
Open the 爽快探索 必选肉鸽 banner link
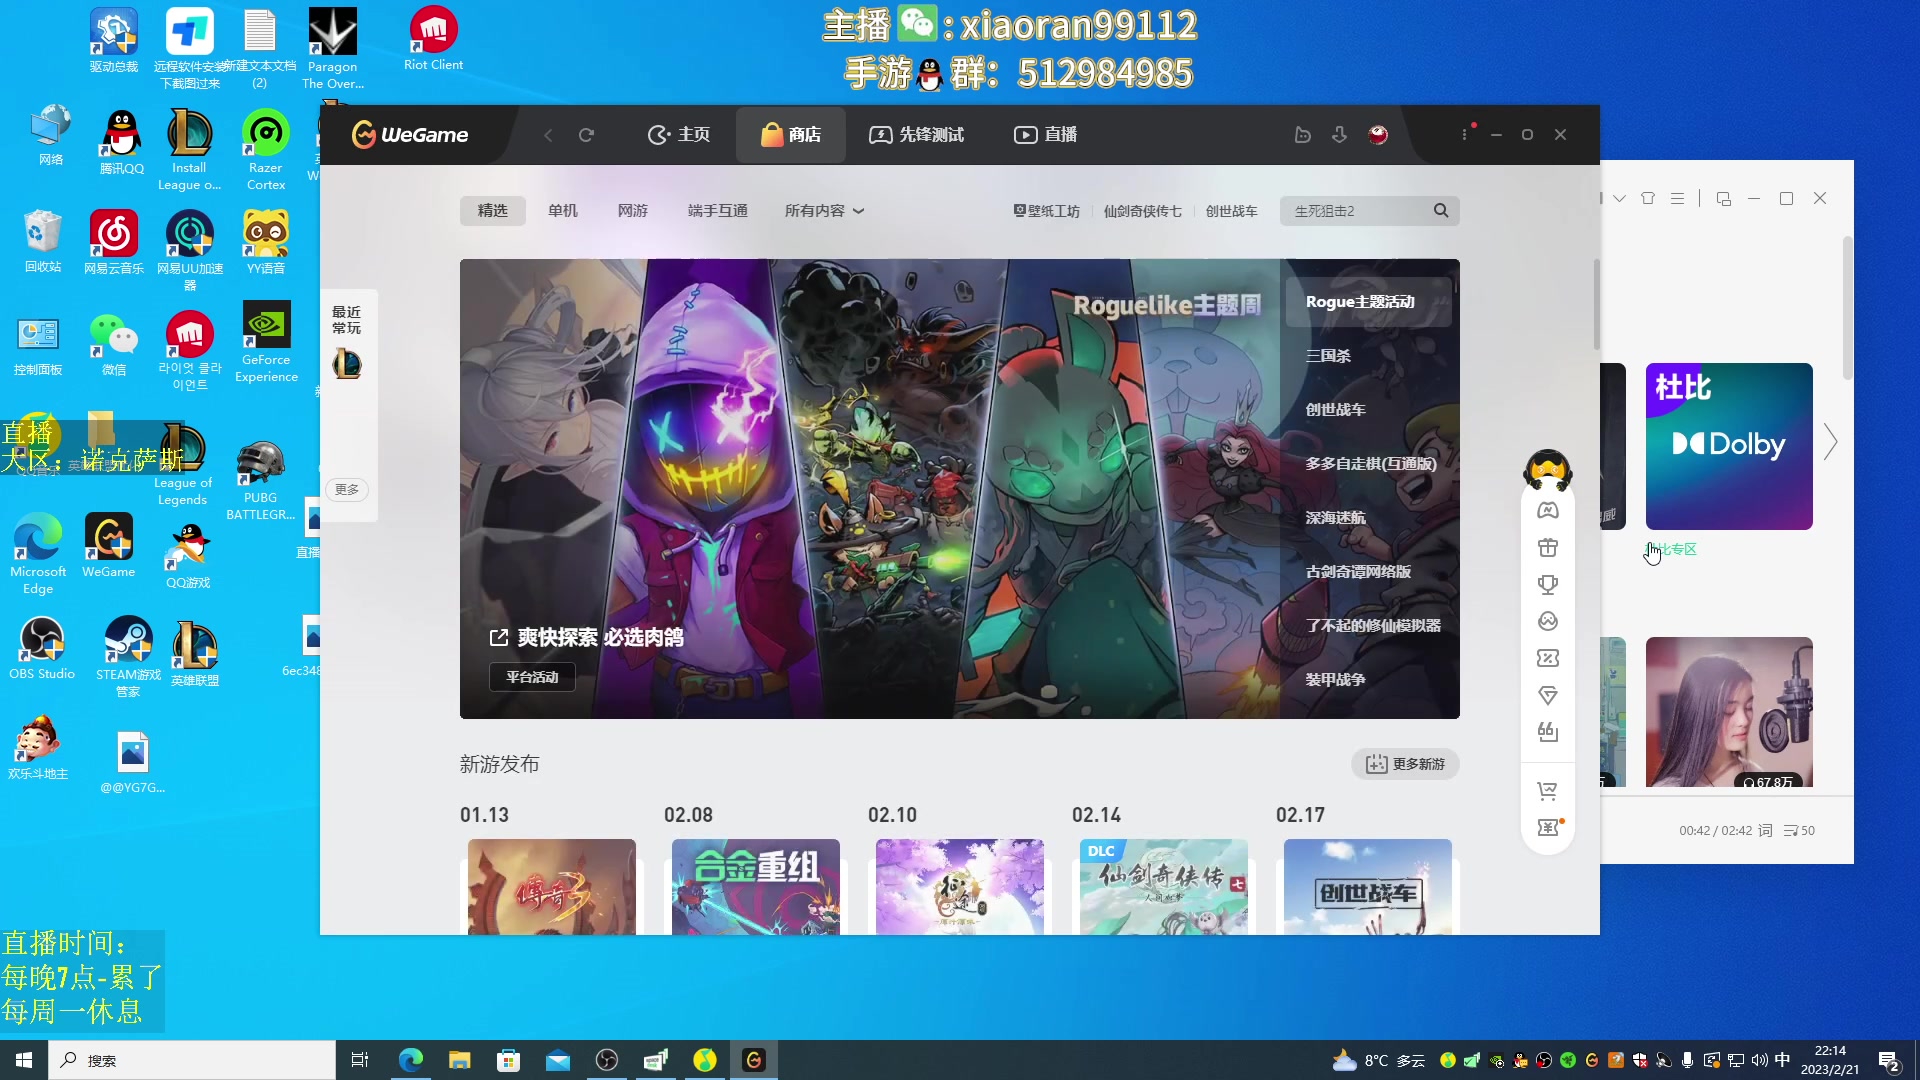click(x=587, y=638)
